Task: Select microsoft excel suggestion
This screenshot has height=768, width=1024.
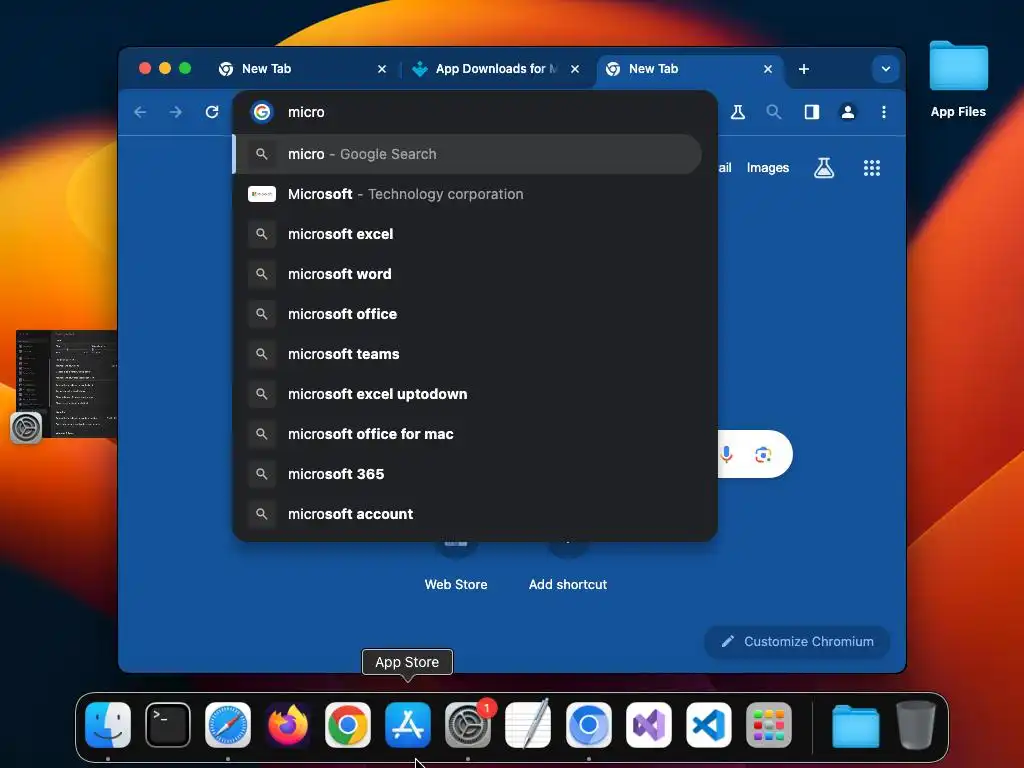Action: (x=468, y=234)
